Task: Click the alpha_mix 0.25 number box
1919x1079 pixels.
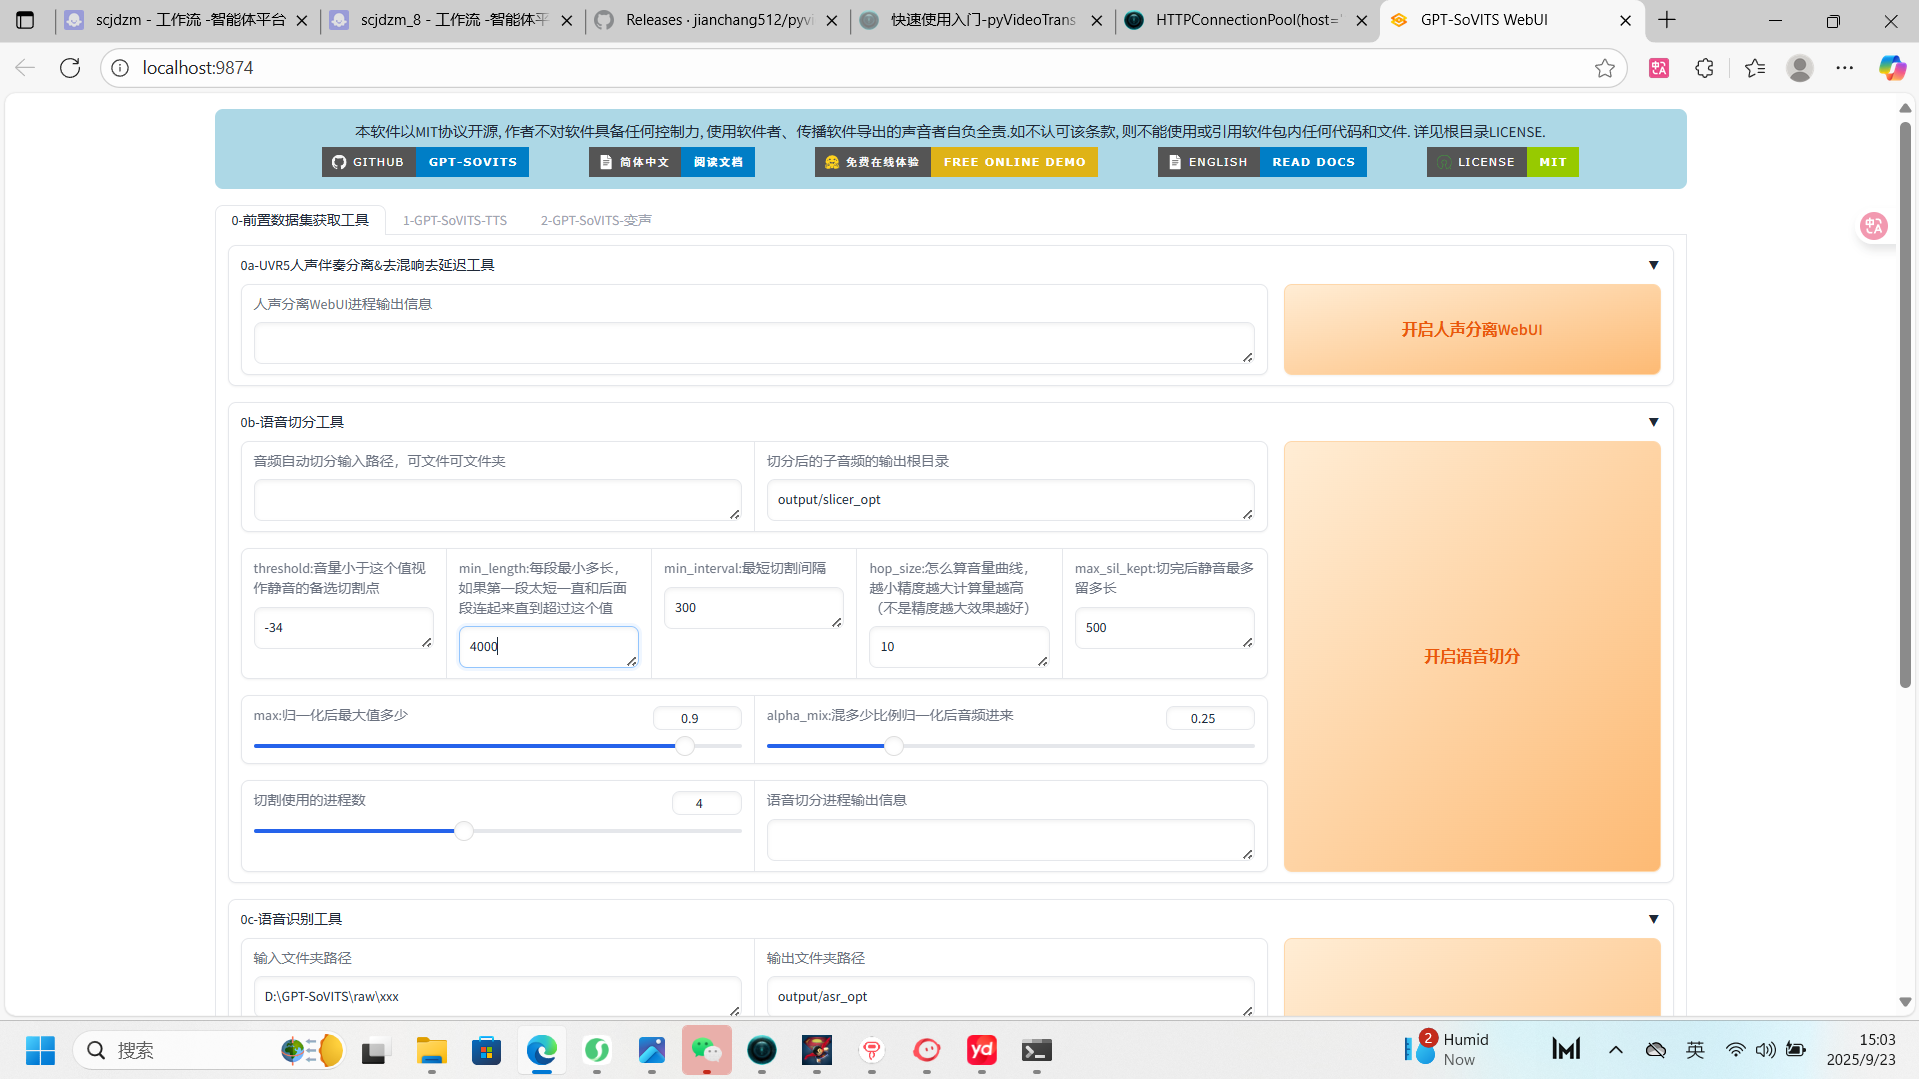Action: pos(1210,718)
